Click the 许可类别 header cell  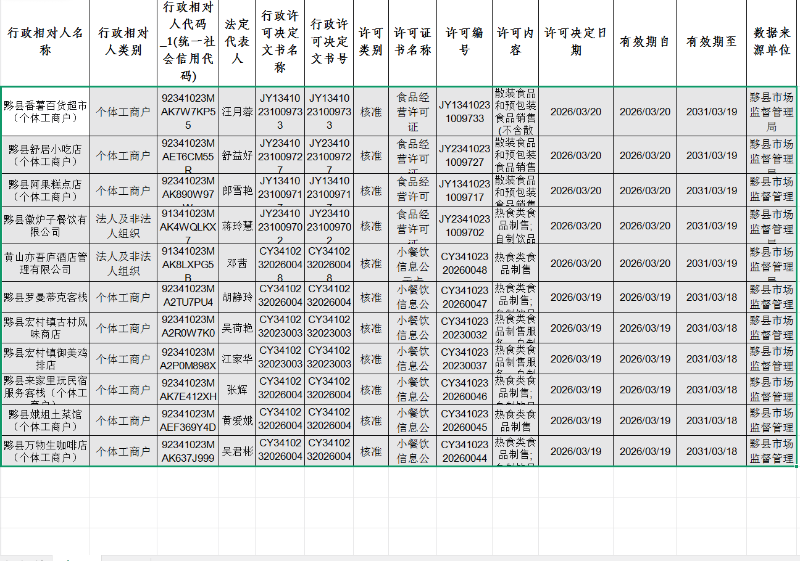[370, 41]
